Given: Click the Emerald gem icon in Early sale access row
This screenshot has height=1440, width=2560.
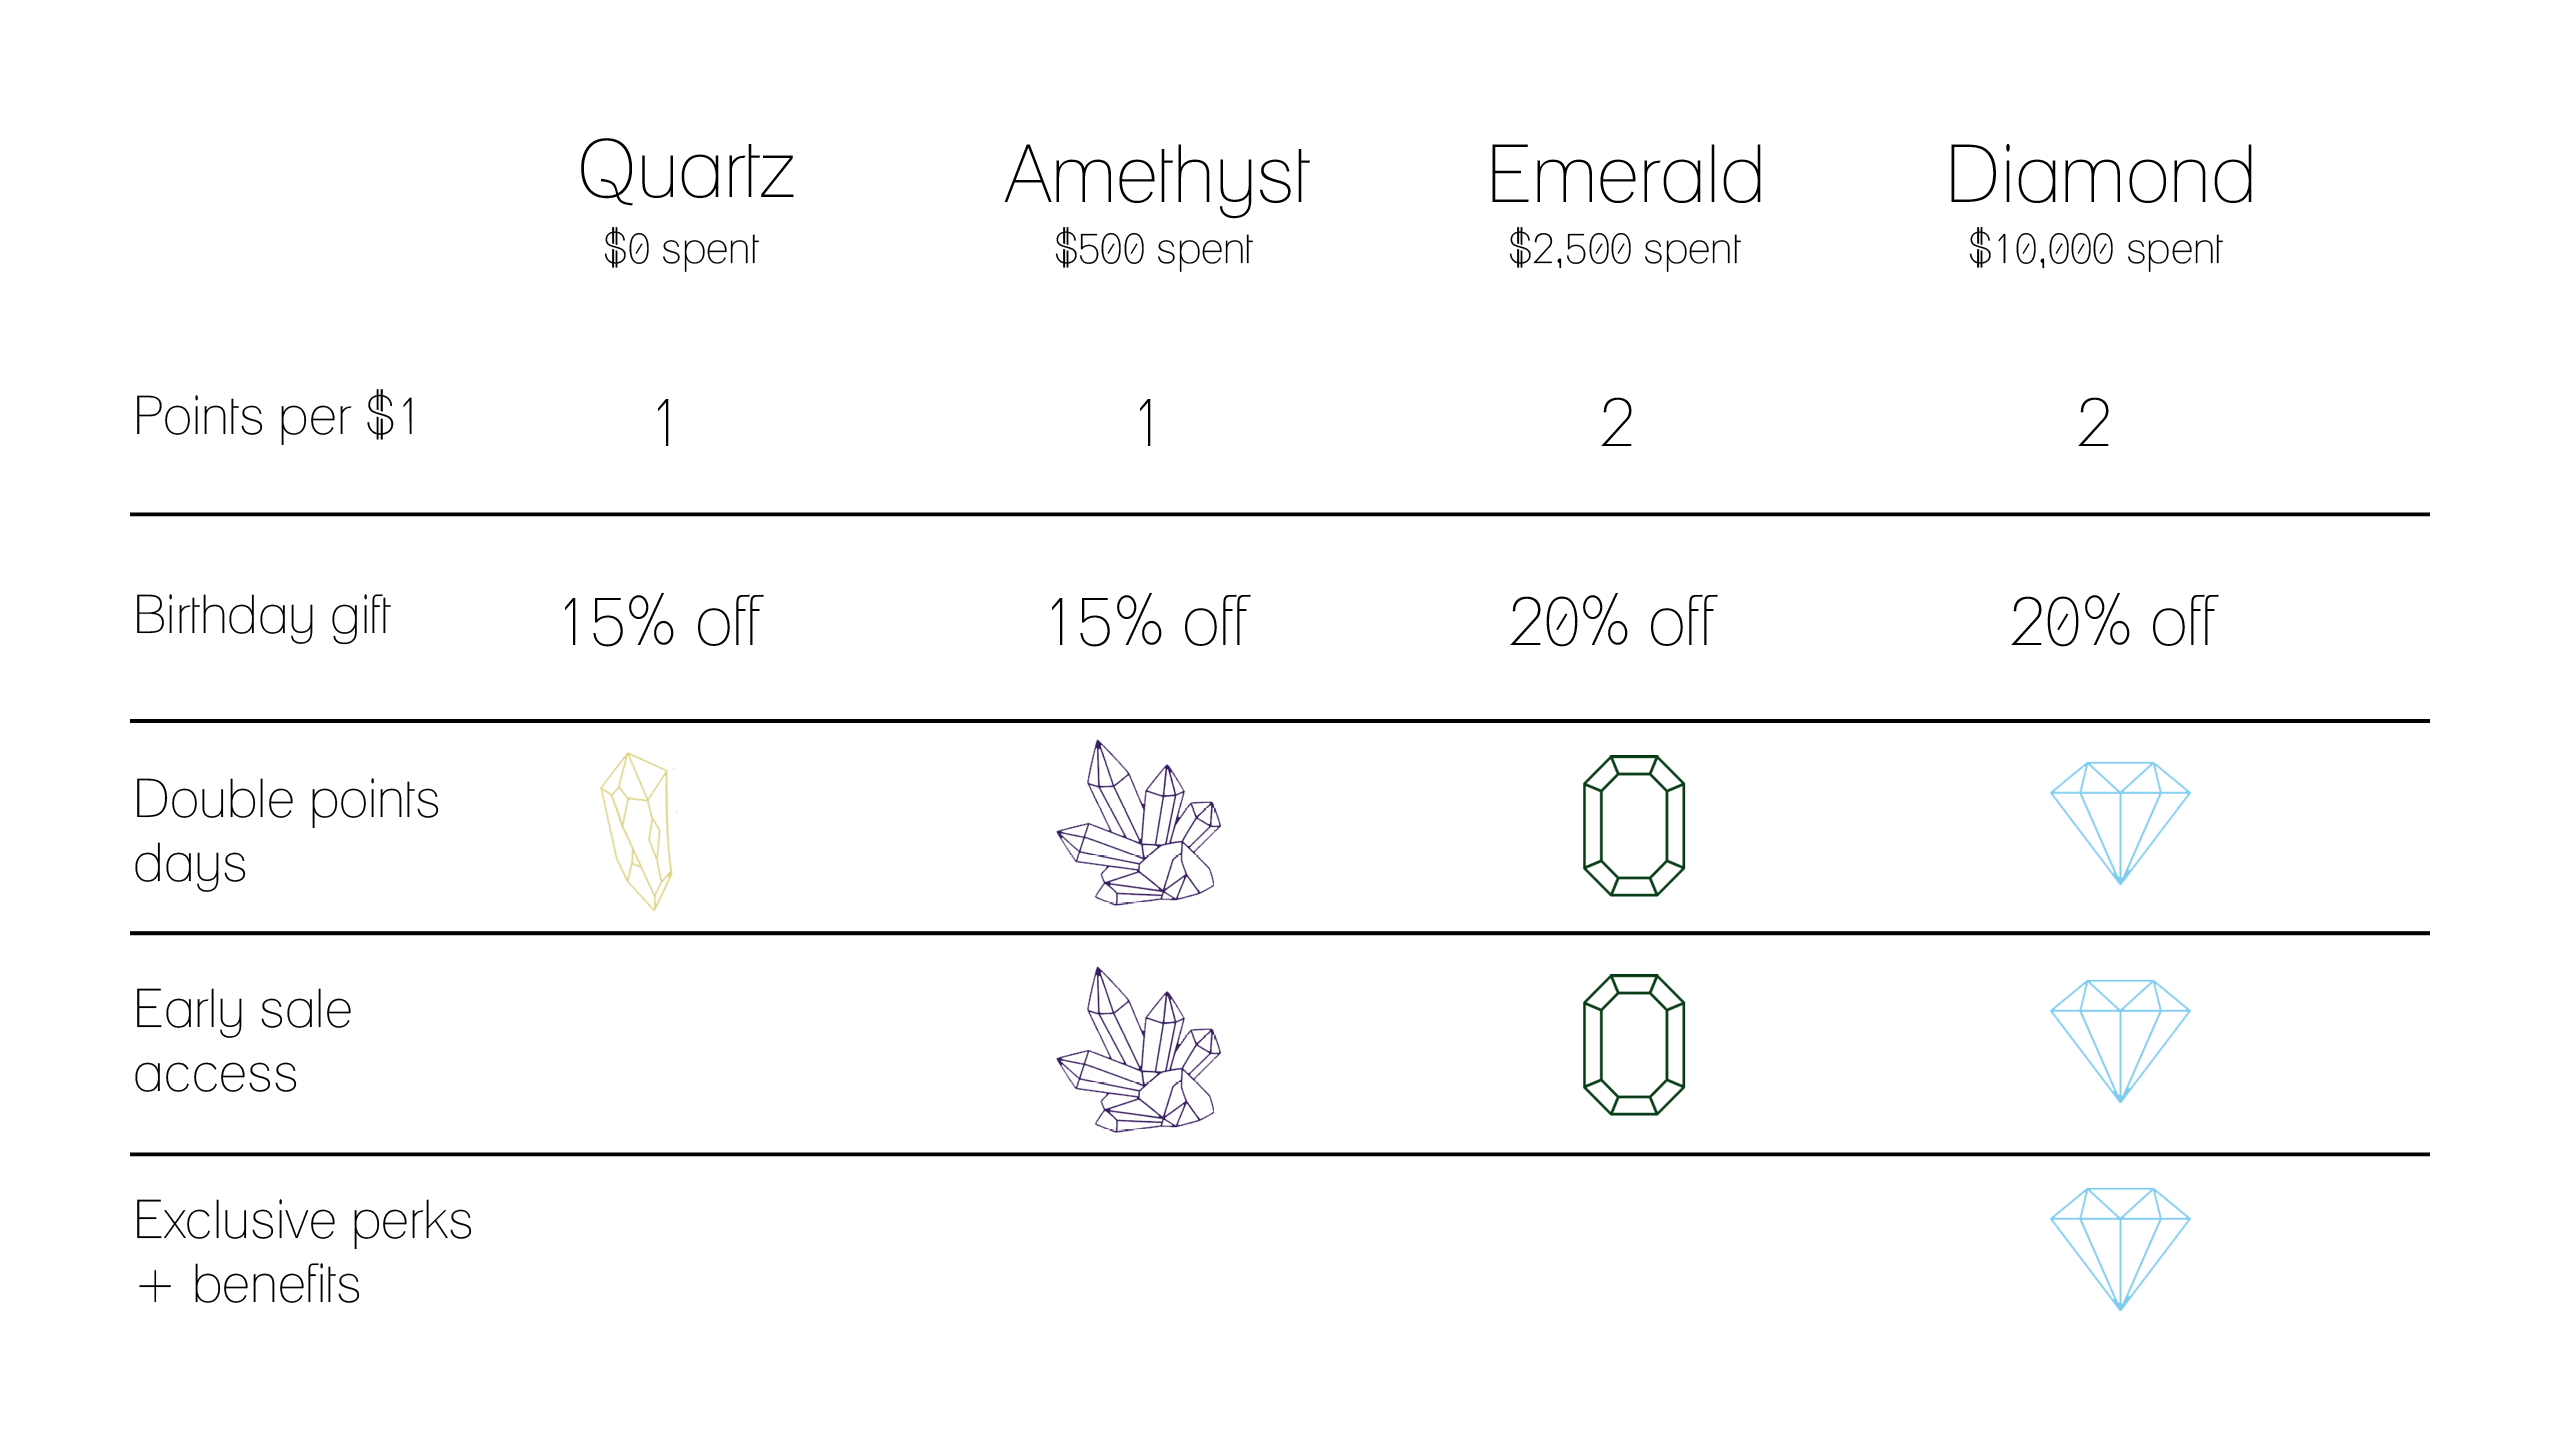Looking at the screenshot, I should click(1634, 1044).
